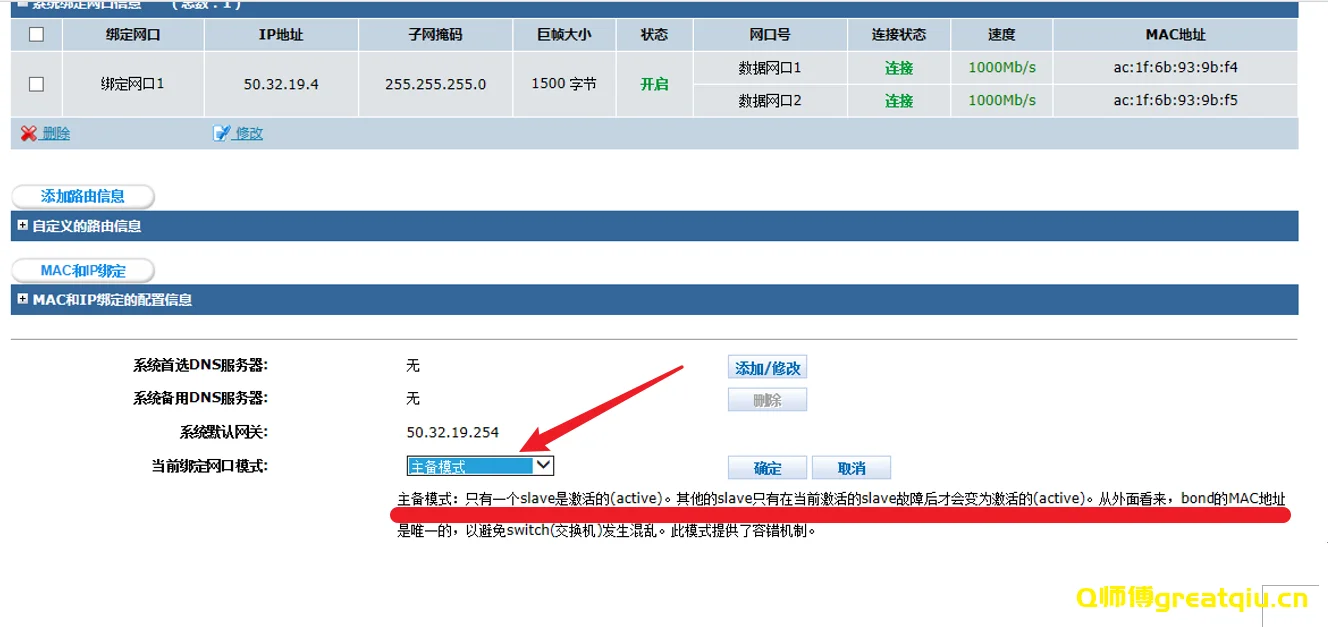Collapse the 系统绑定网口信息 section via its minus icon
Screen dimensions: 1328x627
(x=22, y=5)
